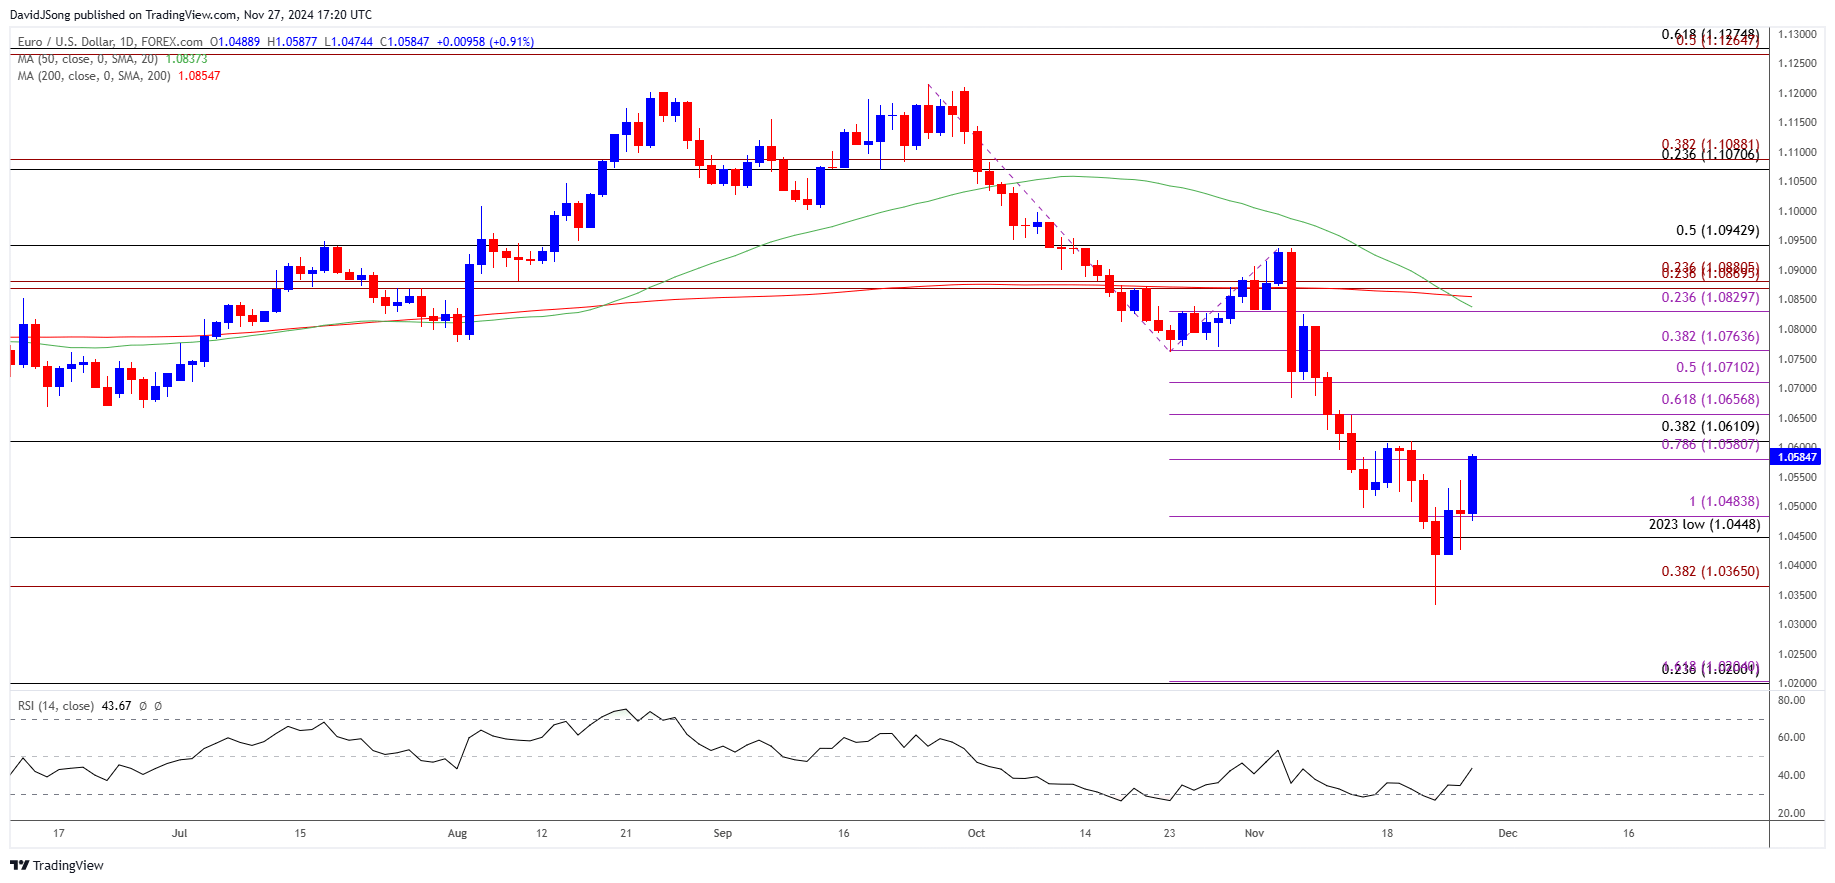
Task: Click the 2023 low (1.0448) label
Action: [x=1704, y=524]
